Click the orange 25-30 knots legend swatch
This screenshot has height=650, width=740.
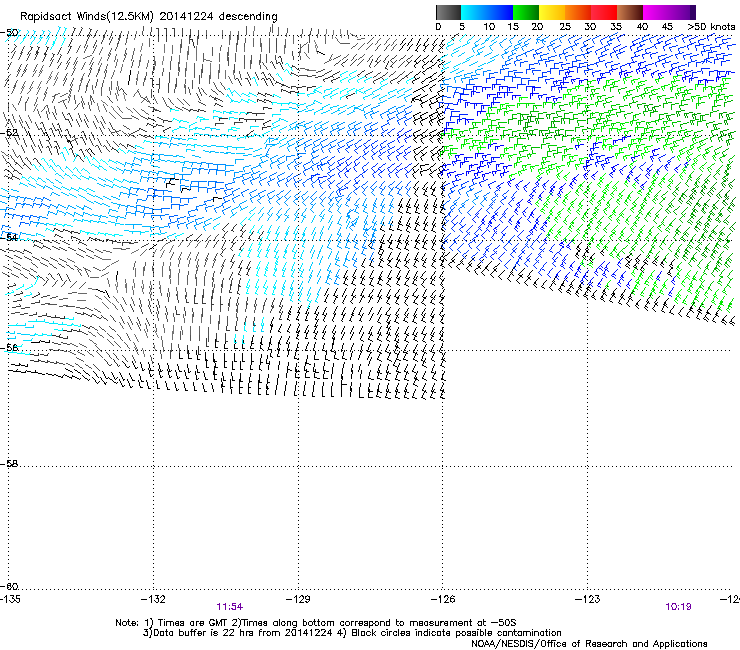click(578, 12)
